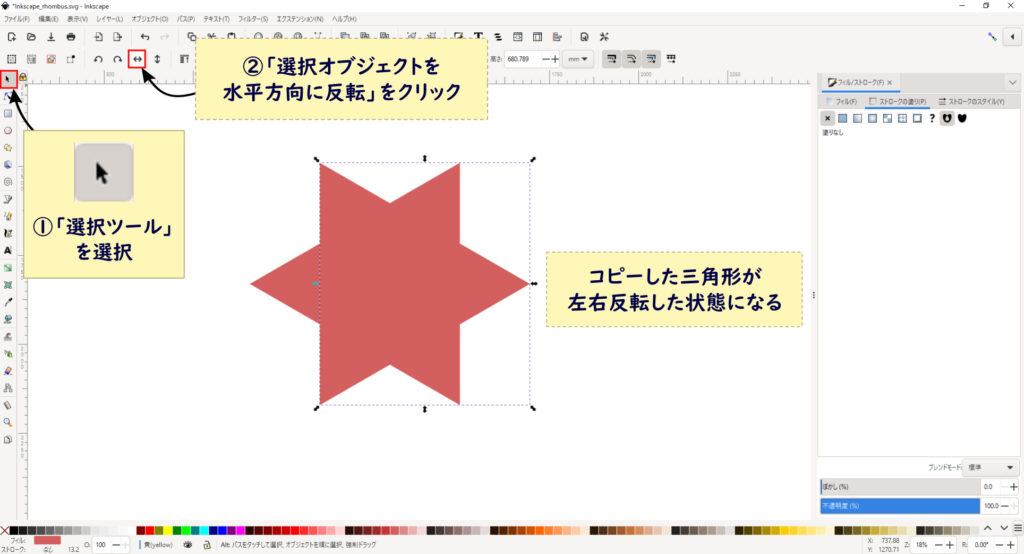Click the Import file icon
Viewport: 1024px width, 554px height.
(x=98, y=37)
